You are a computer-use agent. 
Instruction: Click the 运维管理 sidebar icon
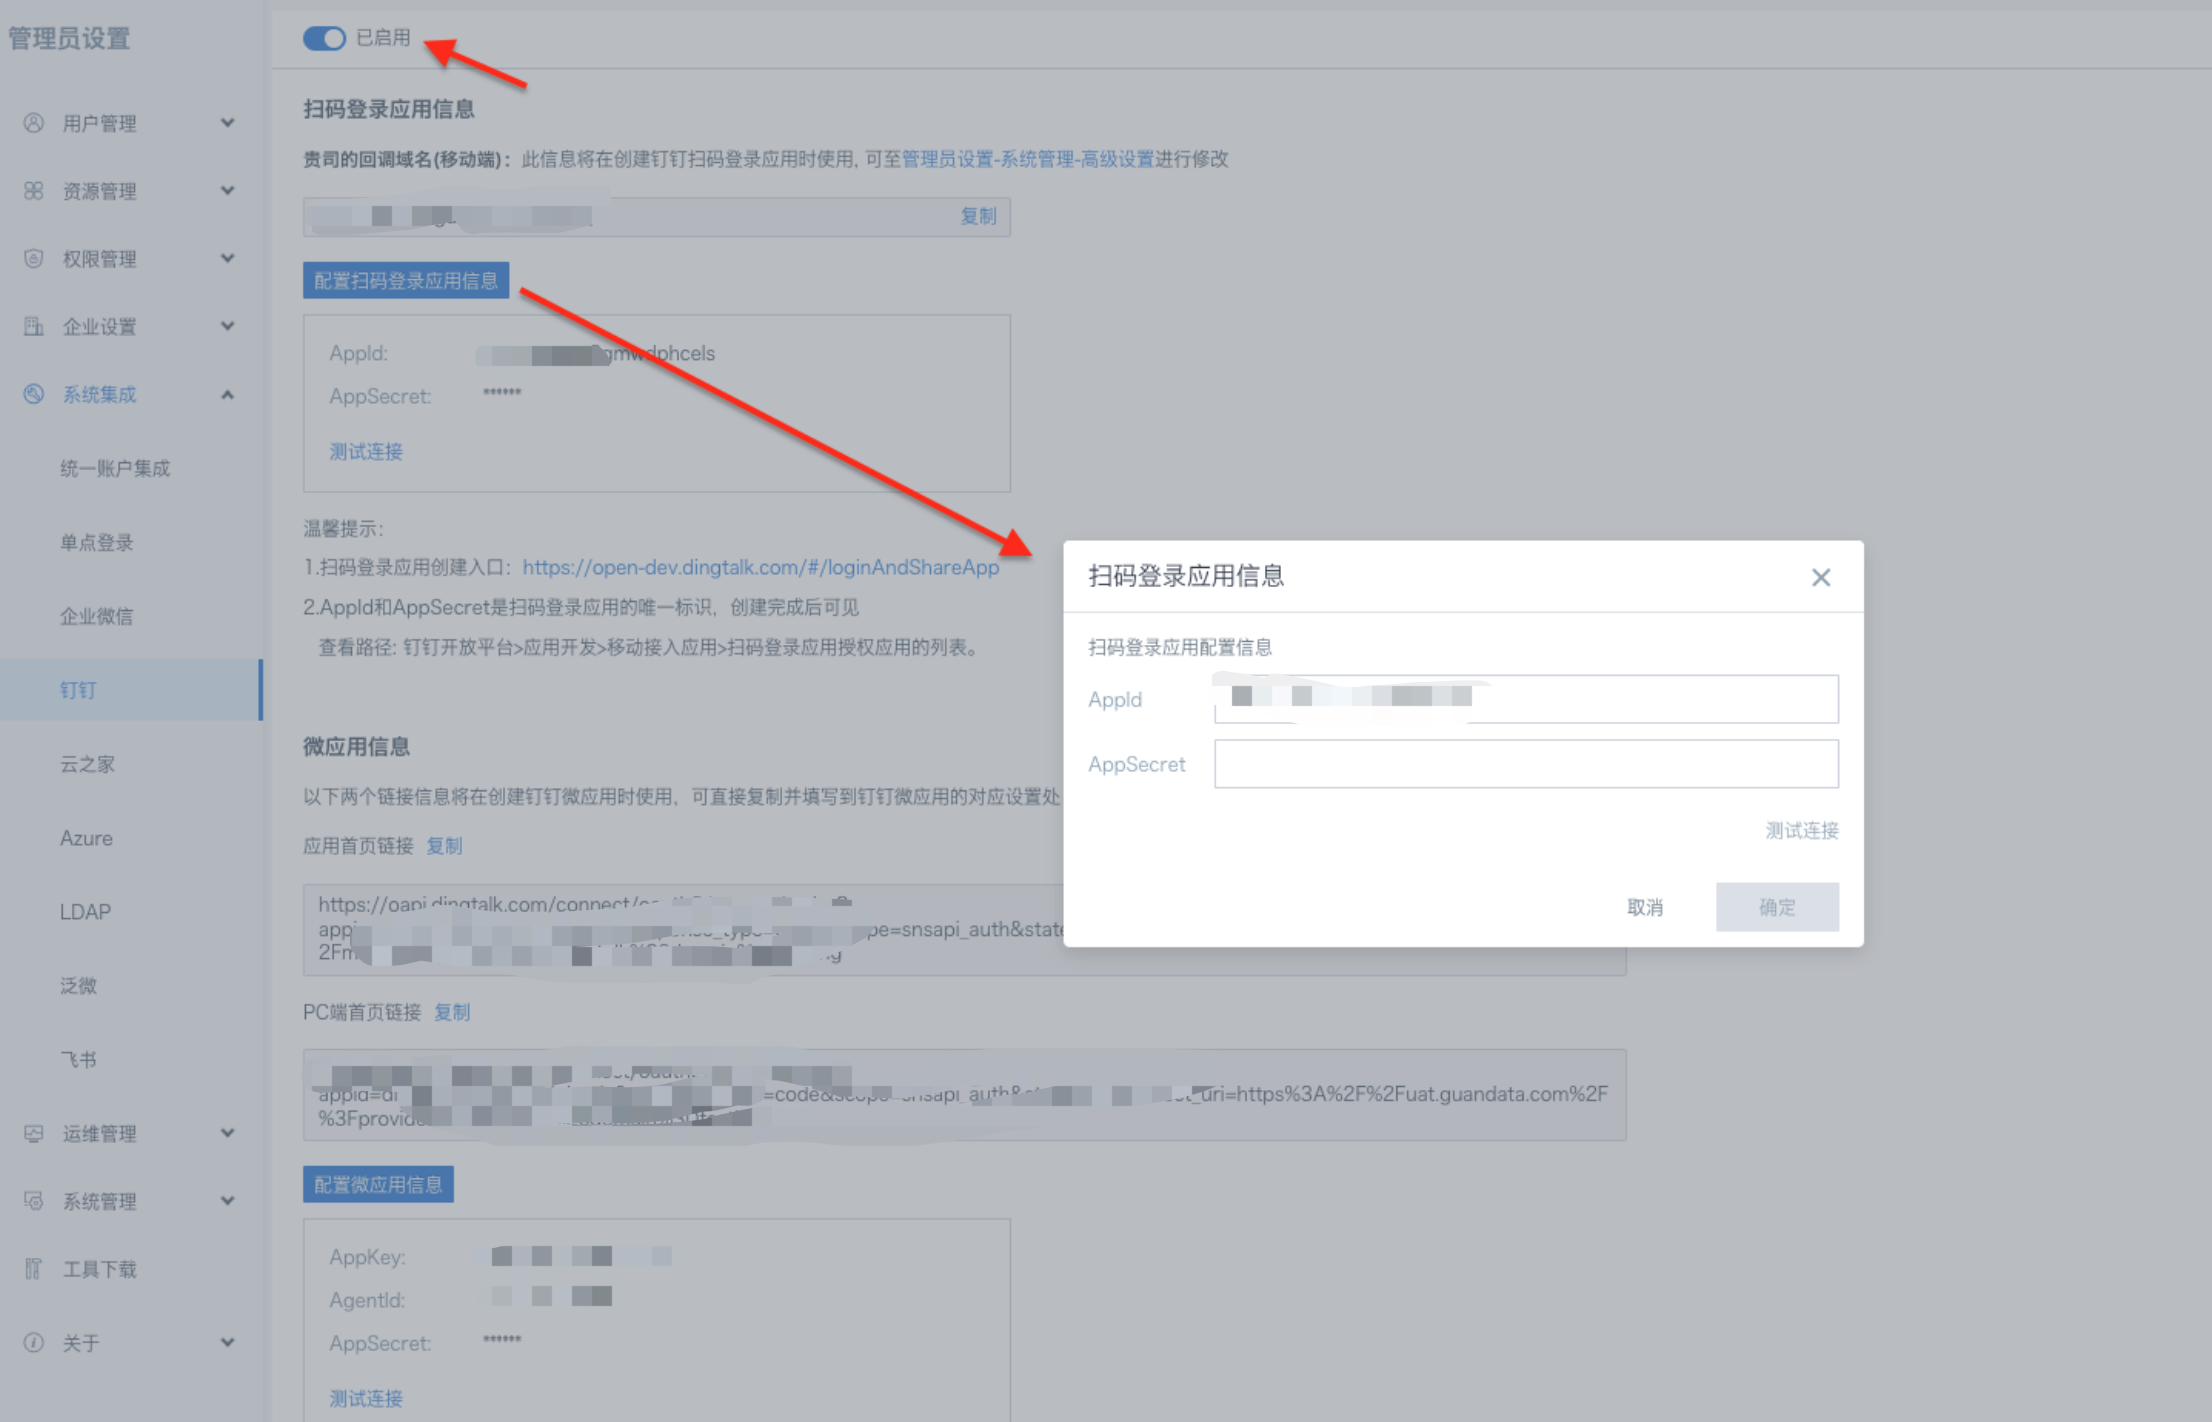pyautogui.click(x=34, y=1133)
